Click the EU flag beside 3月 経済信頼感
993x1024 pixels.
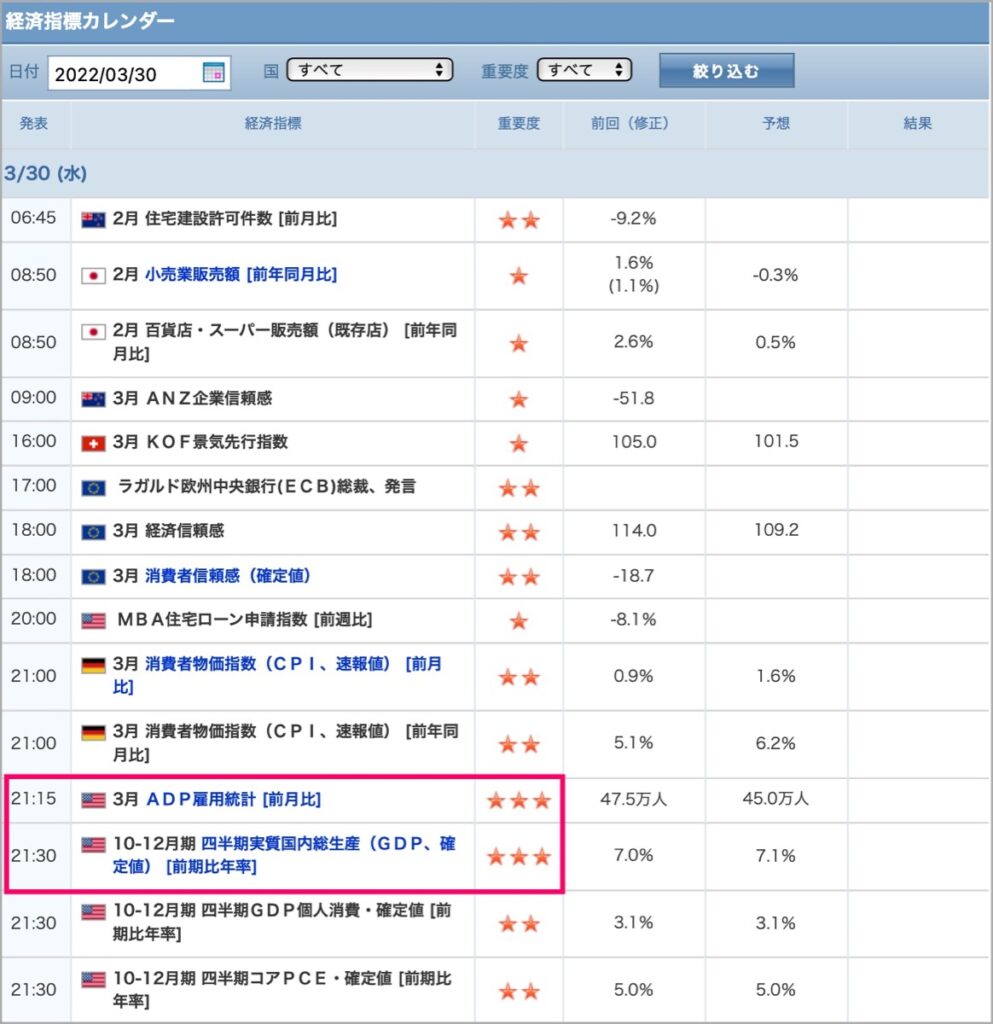tap(93, 532)
